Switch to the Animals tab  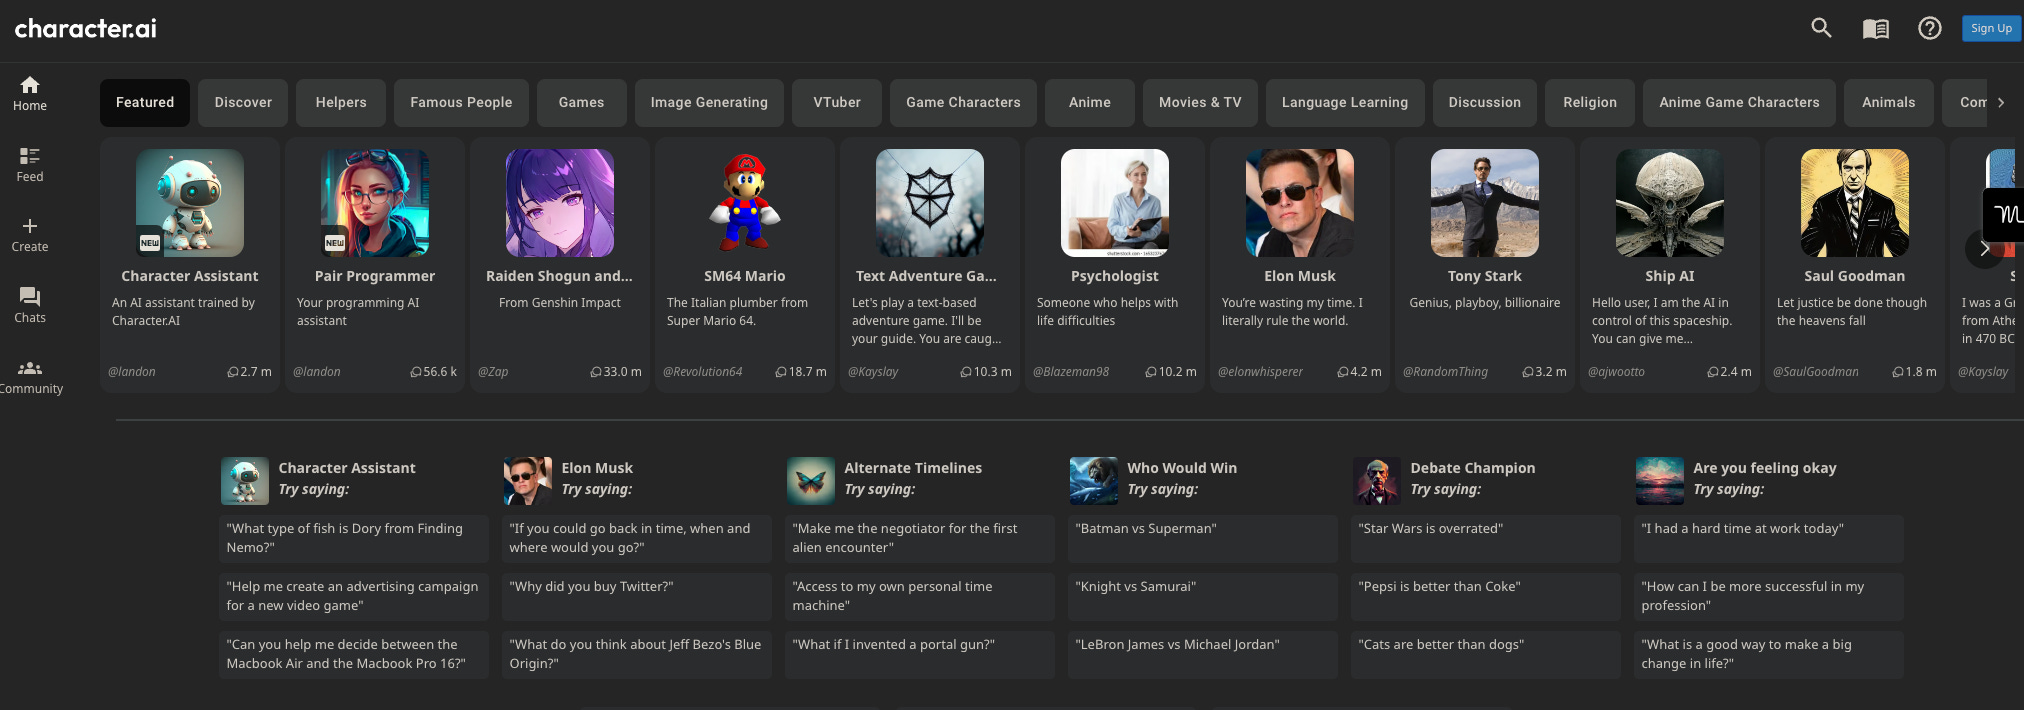[x=1889, y=103]
